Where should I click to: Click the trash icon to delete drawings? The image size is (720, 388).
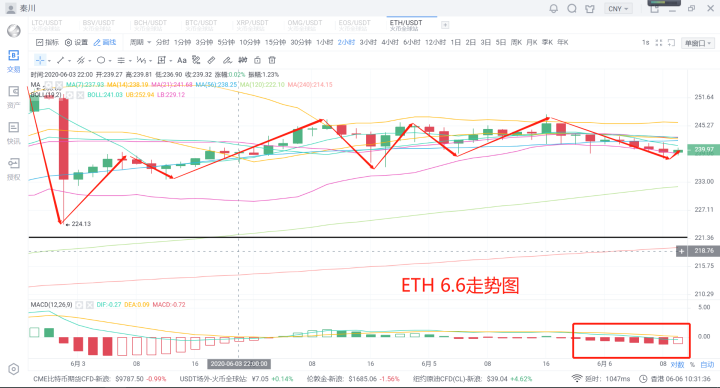point(272,60)
